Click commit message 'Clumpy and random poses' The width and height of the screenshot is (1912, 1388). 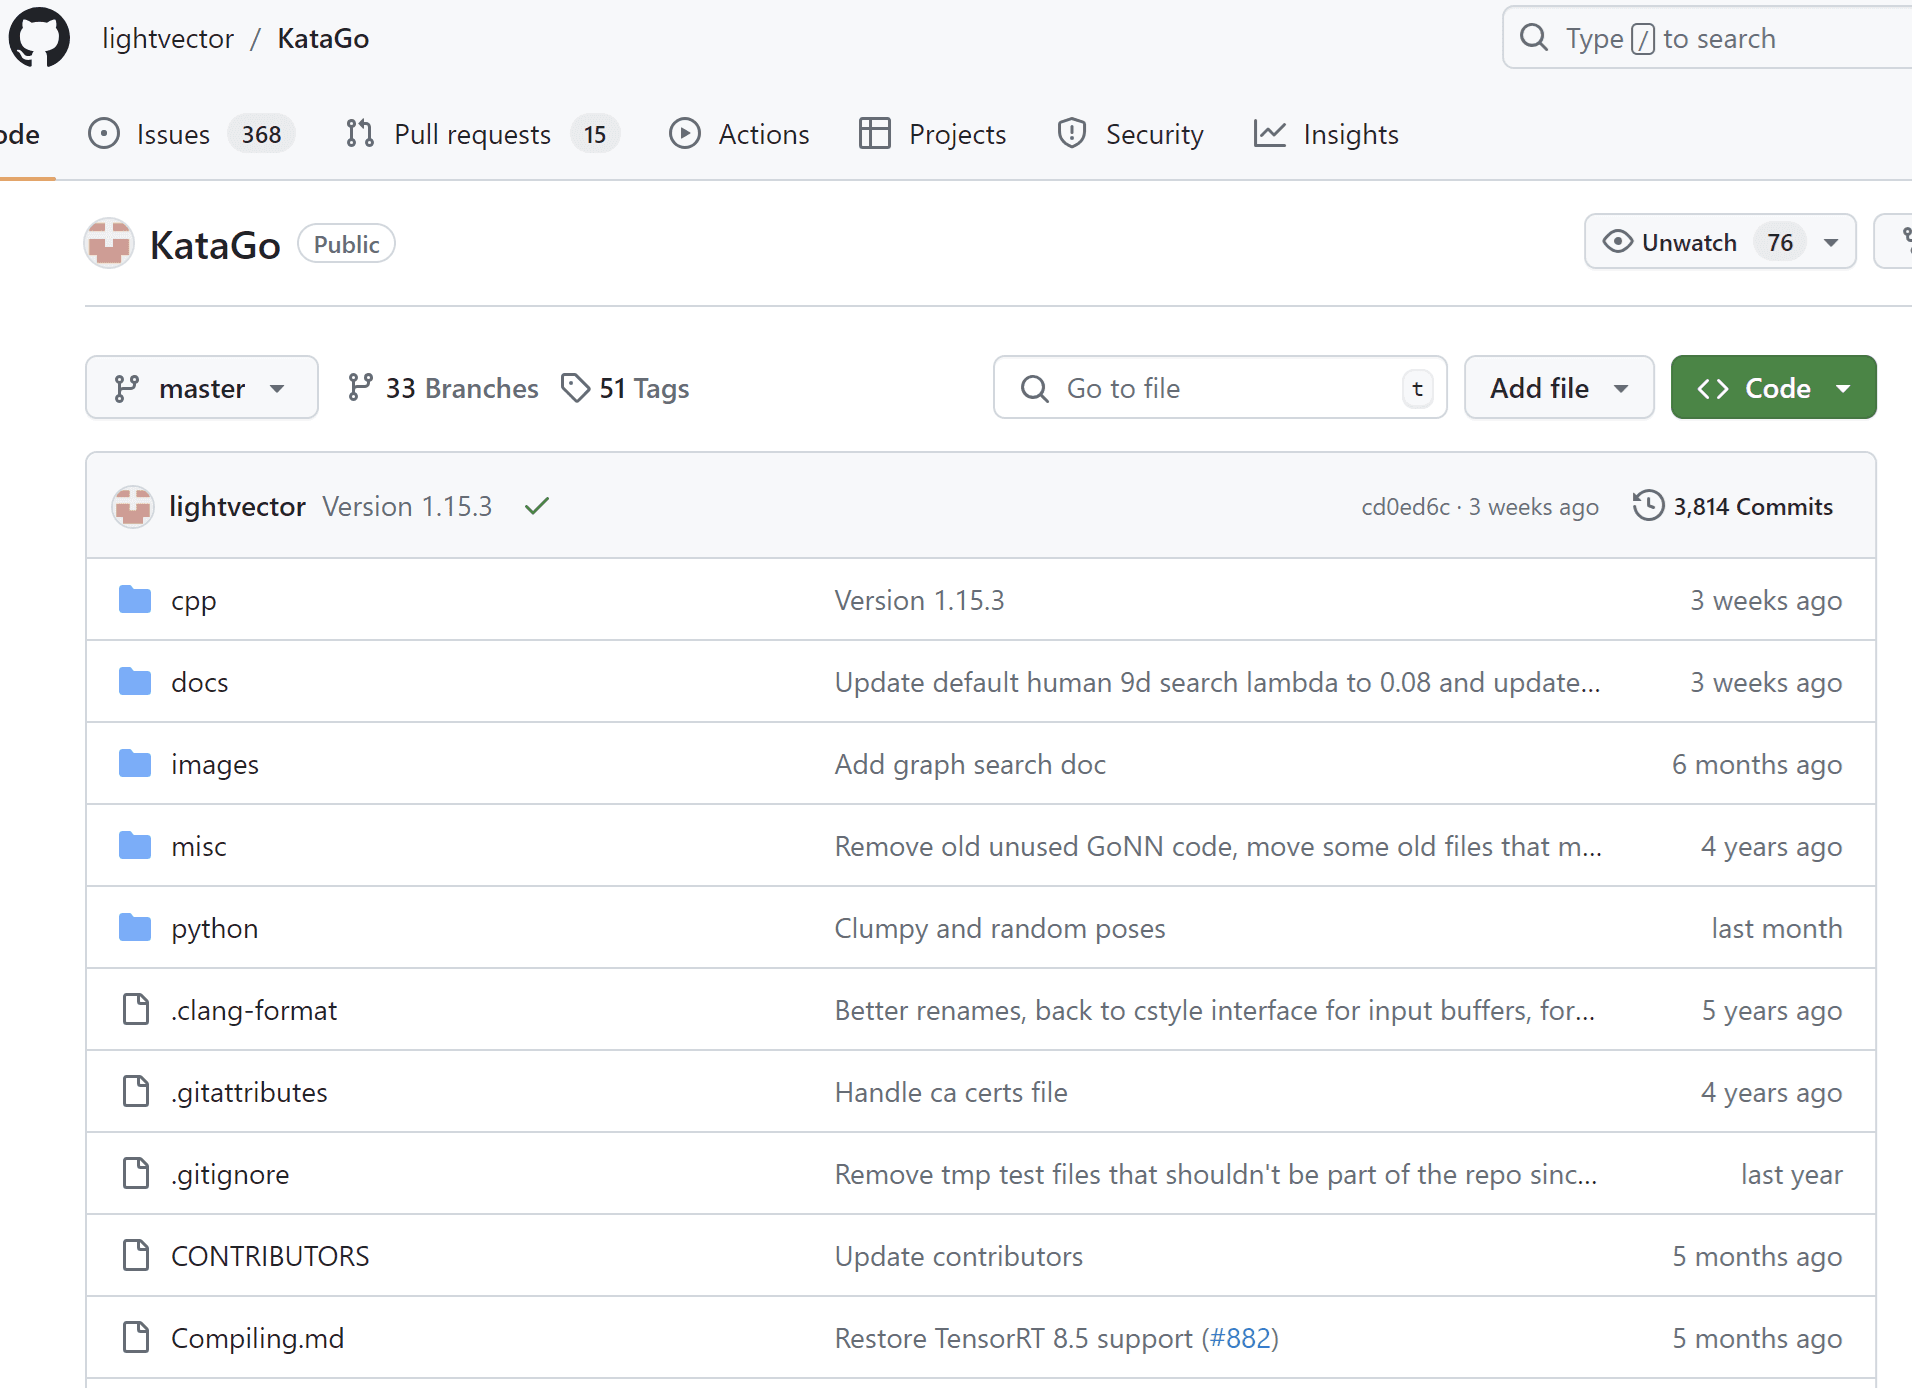coord(1000,928)
